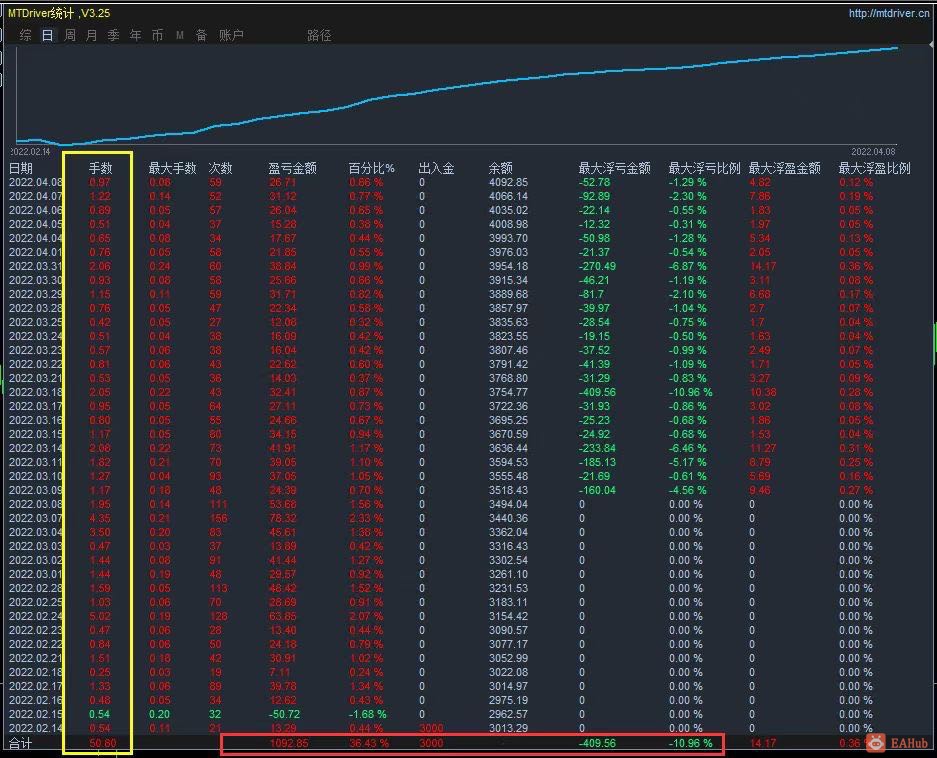Select the 年 yearly tab

click(x=136, y=35)
